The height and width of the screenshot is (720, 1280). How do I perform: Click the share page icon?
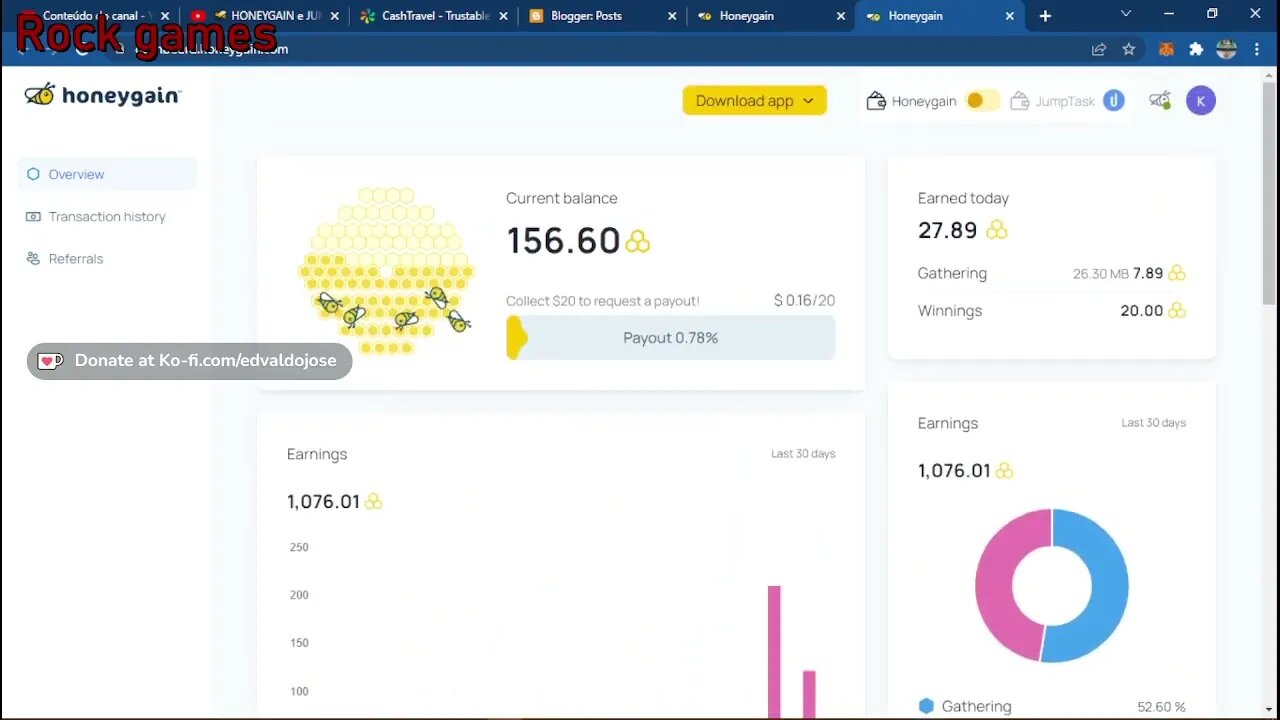1099,49
